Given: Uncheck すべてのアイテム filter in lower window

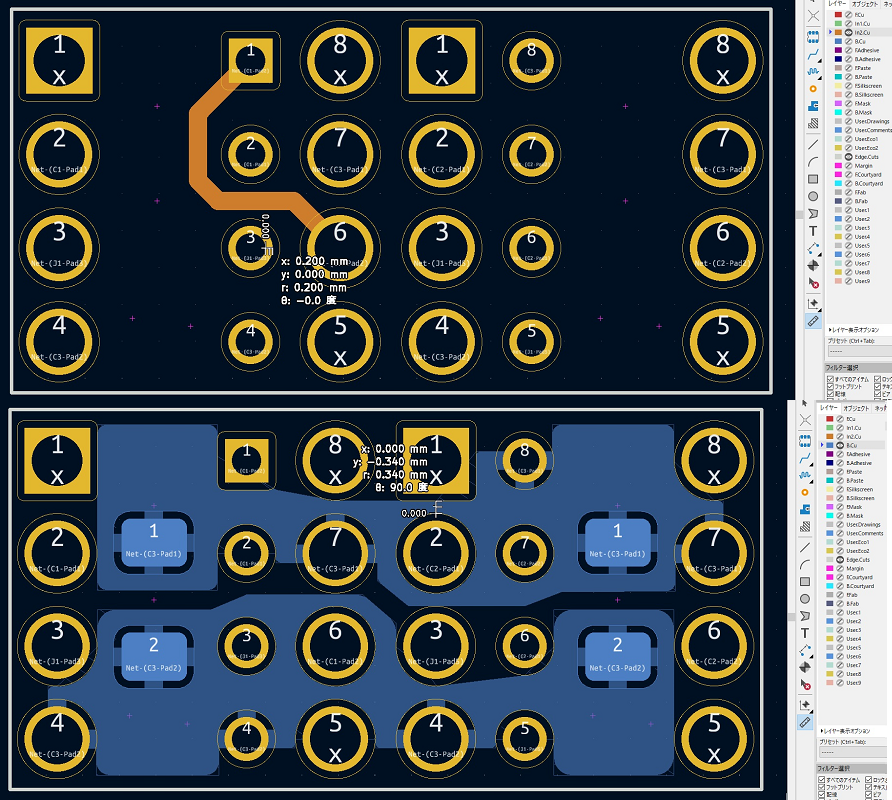Looking at the screenshot, I should pyautogui.click(x=822, y=780).
